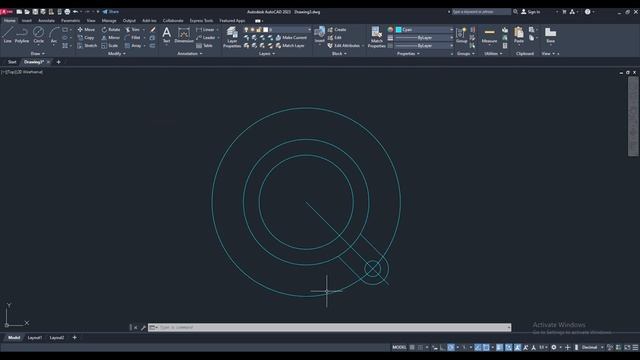Screen dimensions: 640x360
Task: Click in the command line input
Action: click(330, 327)
